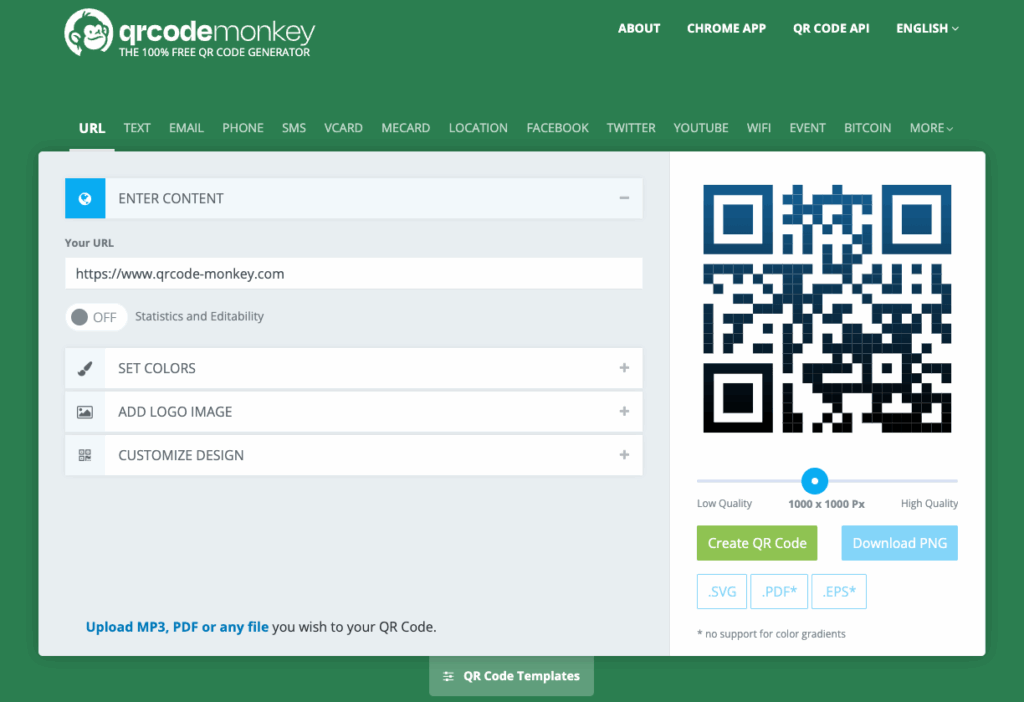This screenshot has height=702, width=1024.
Task: Click the picture icon next to Add Logo Image
Action: tap(85, 411)
